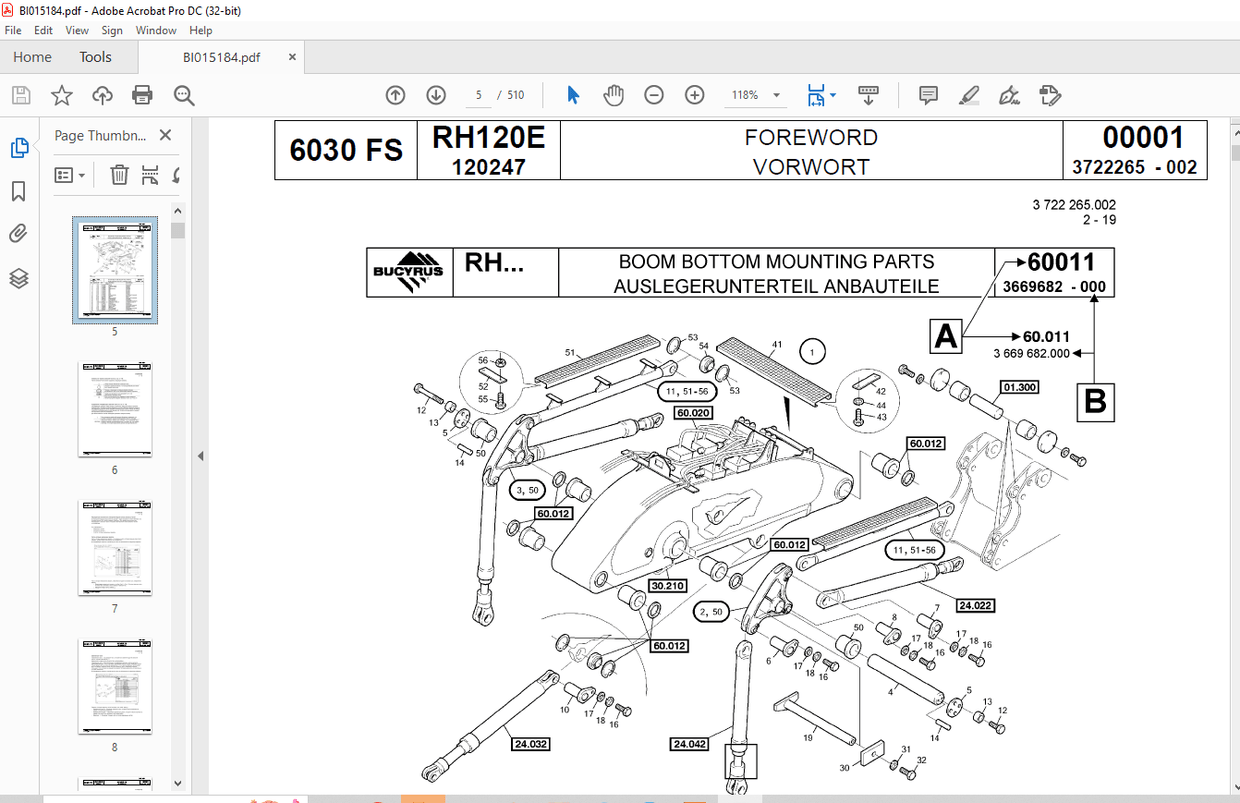Viewport: 1240px width, 803px height.
Task: Open the Search magnifier tool
Action: [183, 94]
